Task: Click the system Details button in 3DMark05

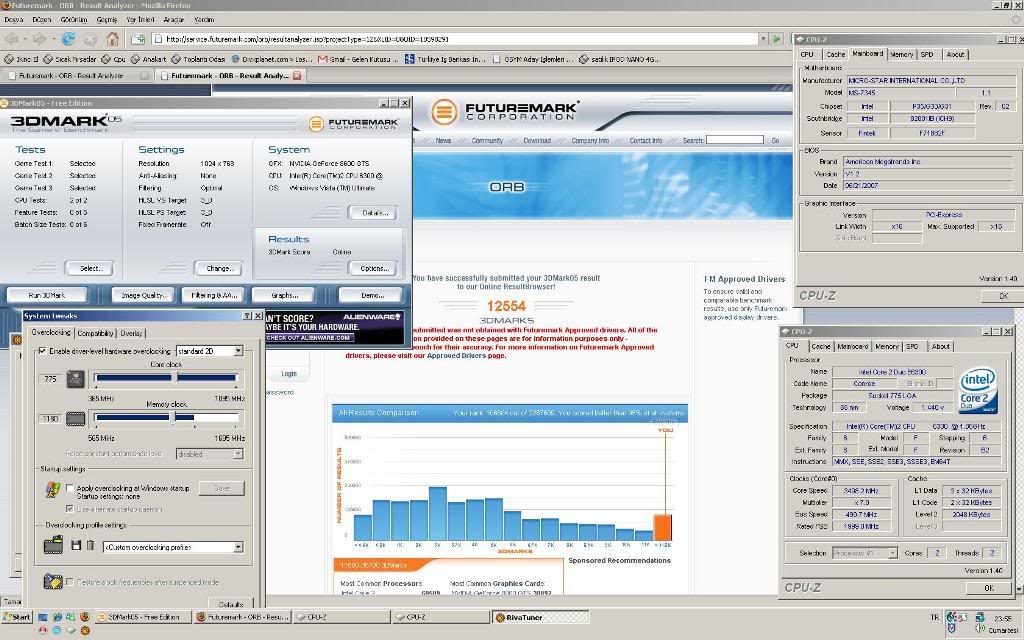Action: point(374,213)
